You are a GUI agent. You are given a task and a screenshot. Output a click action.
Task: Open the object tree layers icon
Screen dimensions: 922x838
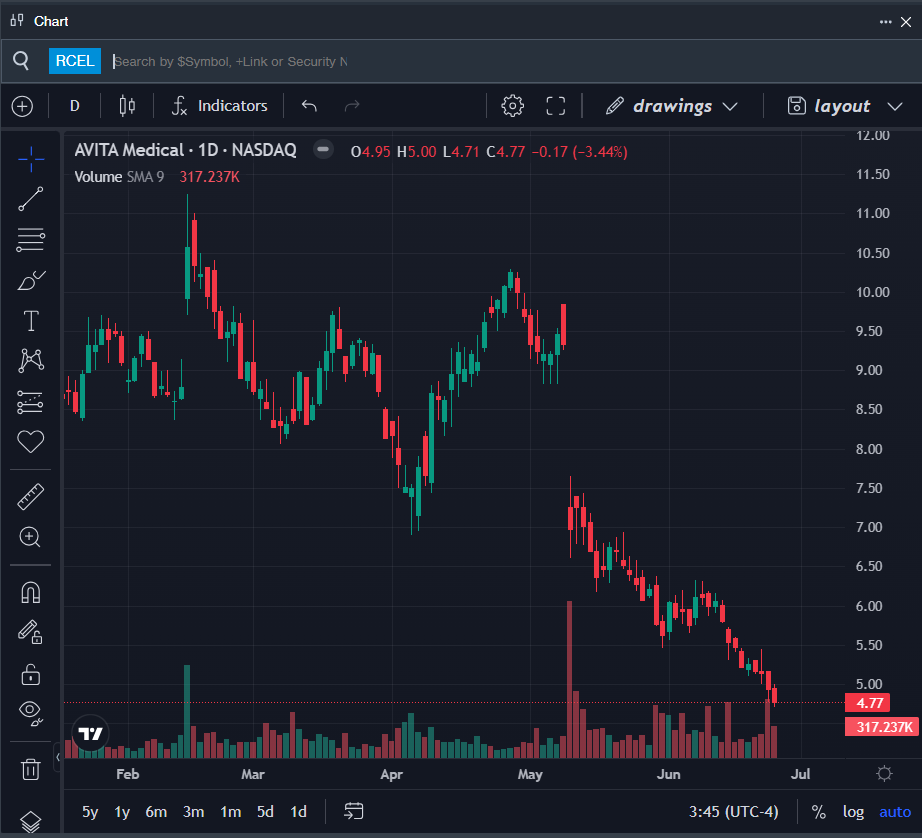tap(31, 822)
